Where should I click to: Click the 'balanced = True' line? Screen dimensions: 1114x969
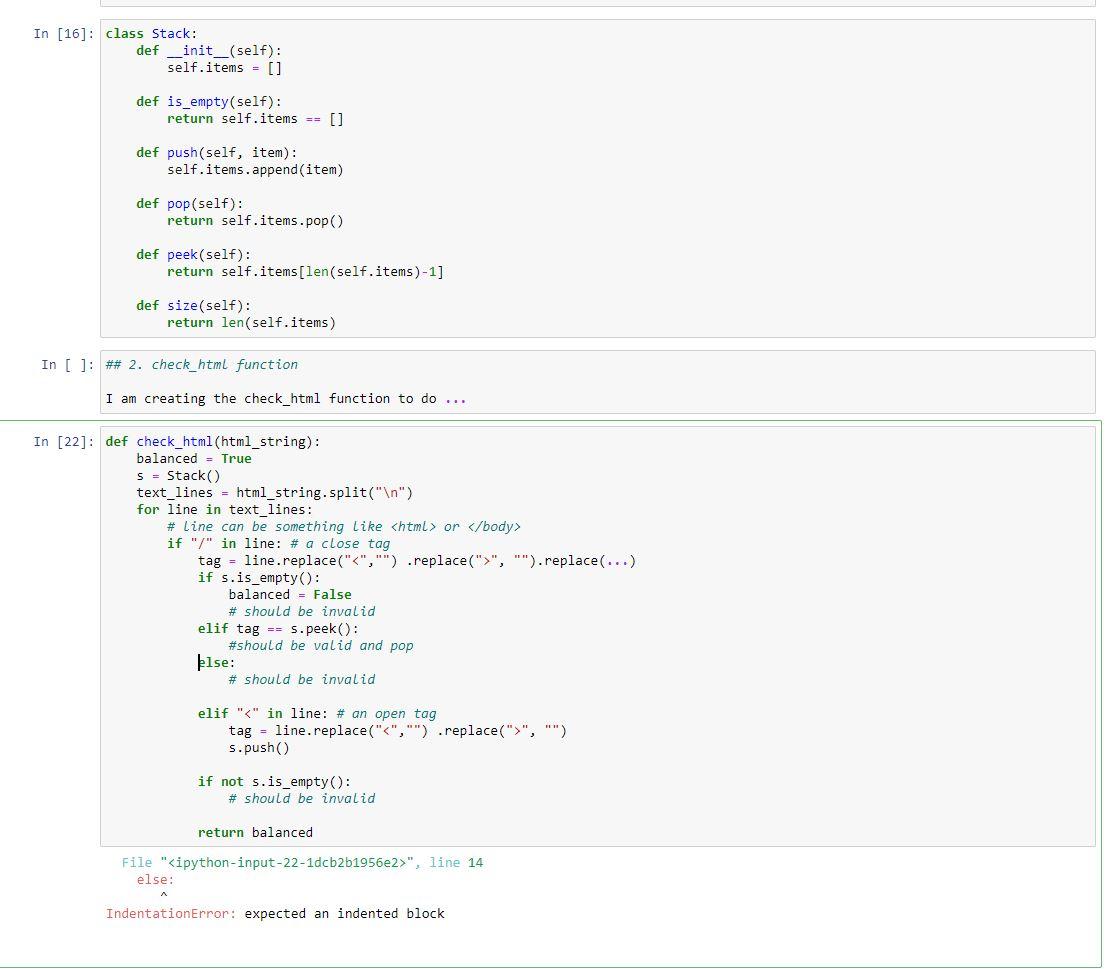point(194,458)
